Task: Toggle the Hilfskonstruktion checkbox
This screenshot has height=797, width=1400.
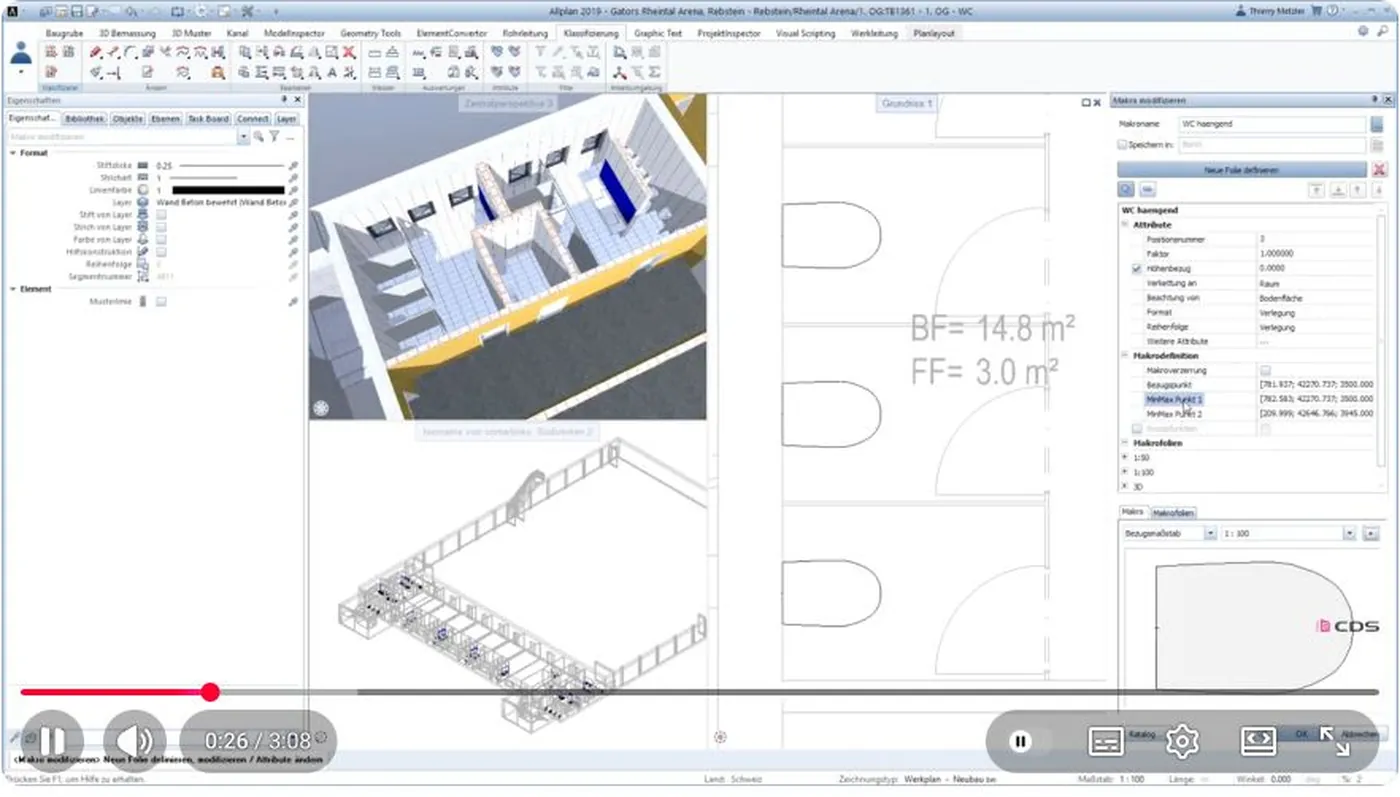Action: tap(161, 252)
